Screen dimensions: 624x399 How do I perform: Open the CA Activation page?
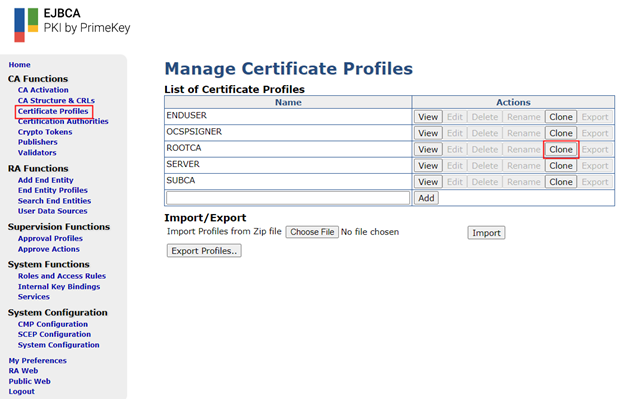(43, 90)
